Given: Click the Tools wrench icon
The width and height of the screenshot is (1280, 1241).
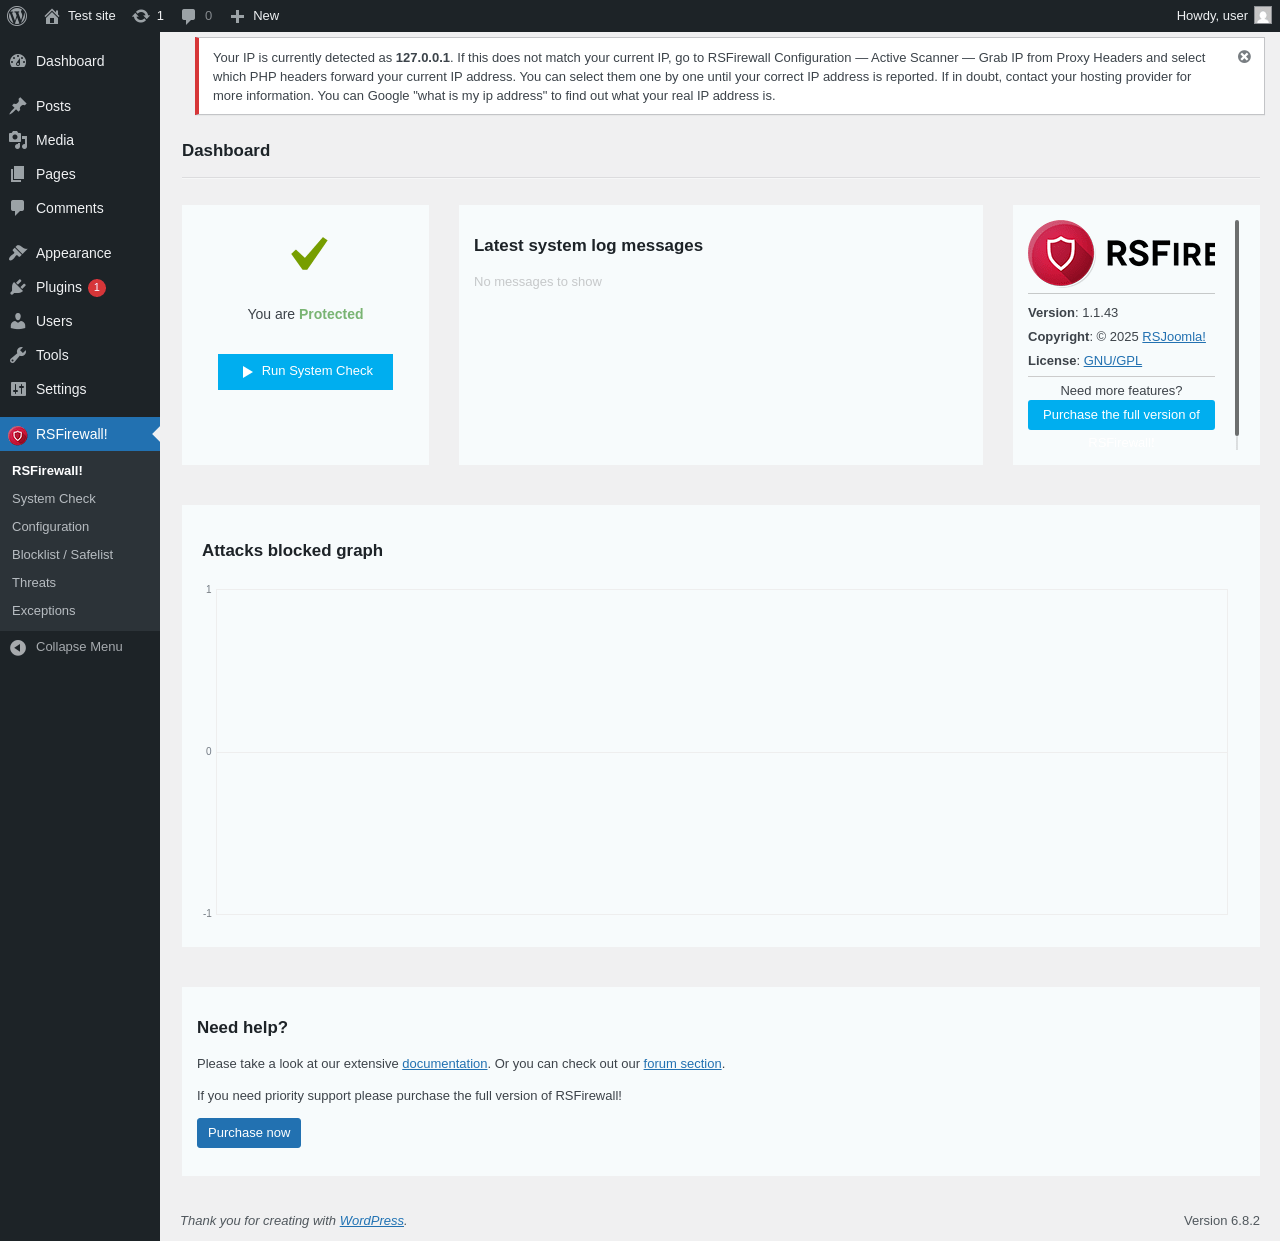Looking at the screenshot, I should (18, 355).
